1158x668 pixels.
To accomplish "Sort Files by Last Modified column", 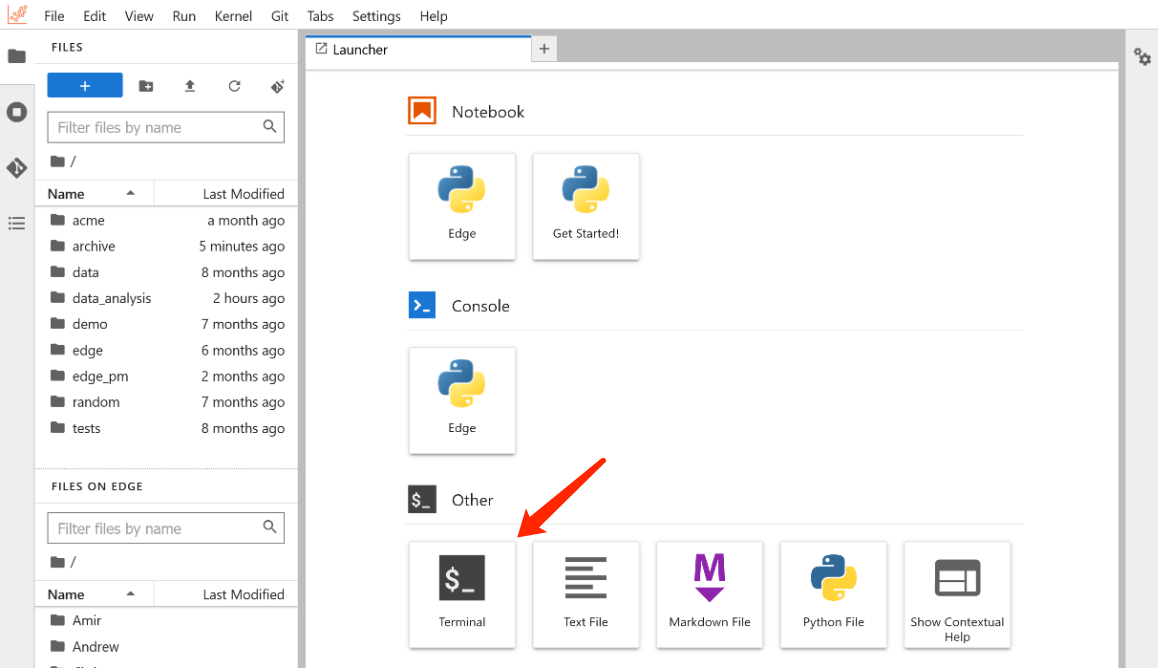I will (226, 193).
